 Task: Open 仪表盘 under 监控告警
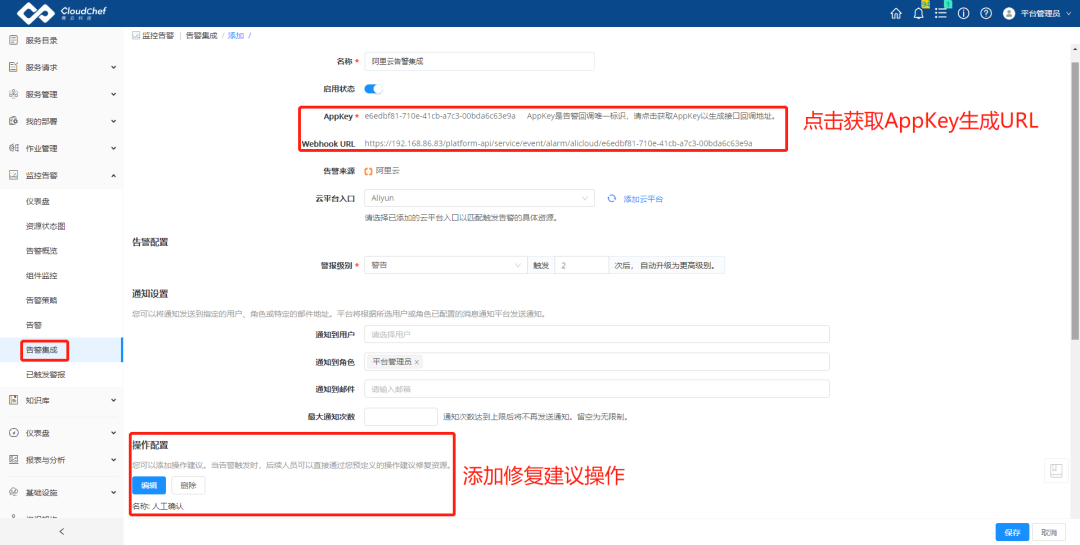[x=38, y=201]
